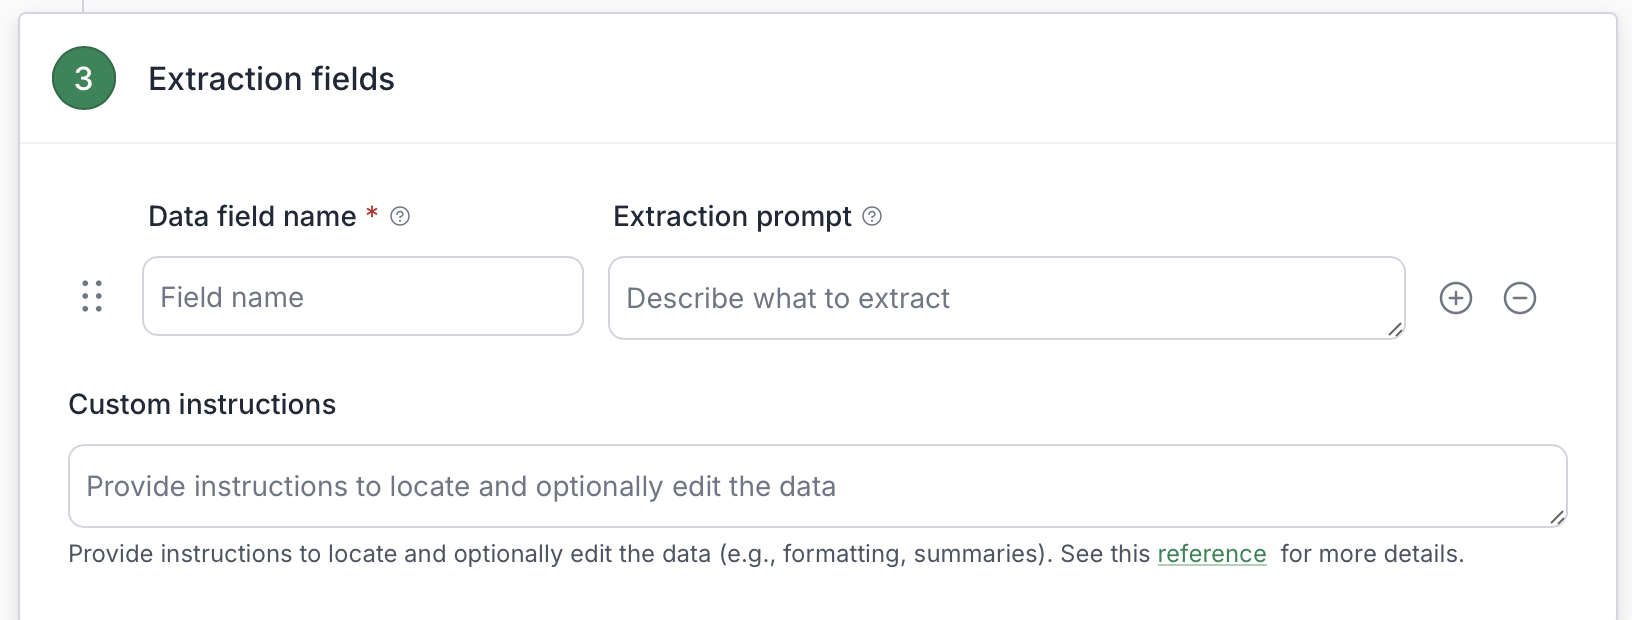This screenshot has height=620, width=1632.
Task: Click resize grip of Custom instructions box
Action: (1558, 517)
